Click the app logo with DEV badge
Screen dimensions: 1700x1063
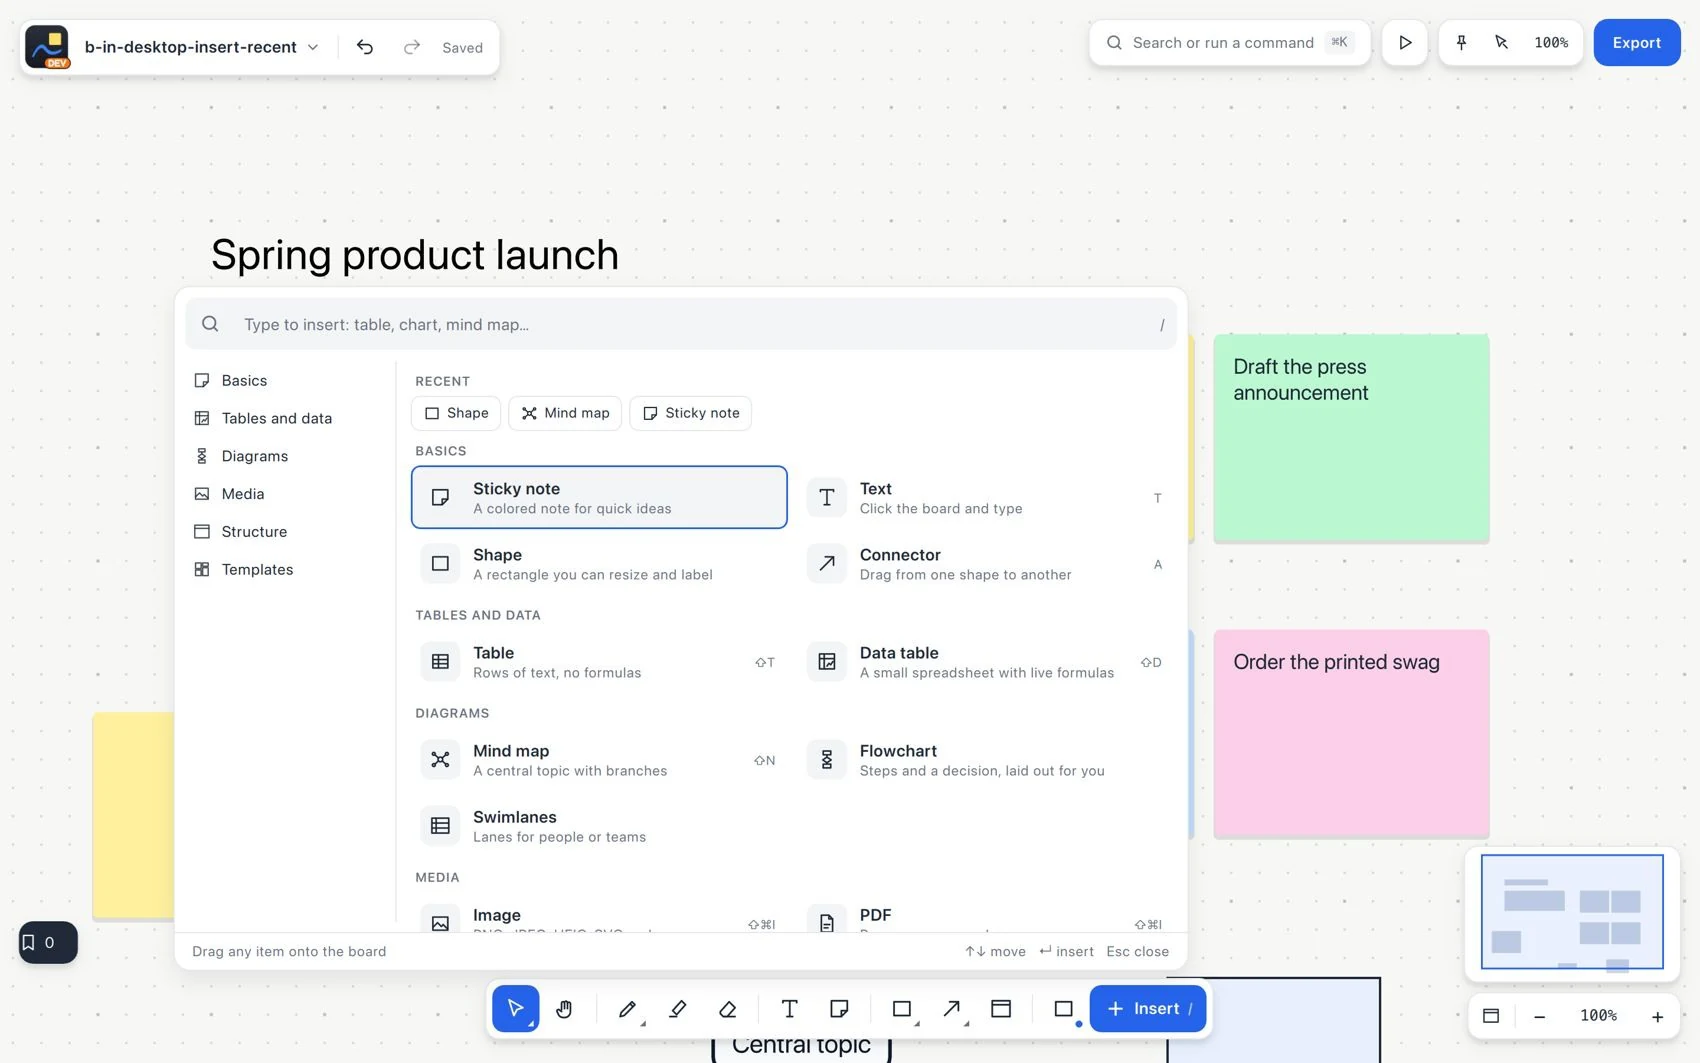pyautogui.click(x=47, y=47)
